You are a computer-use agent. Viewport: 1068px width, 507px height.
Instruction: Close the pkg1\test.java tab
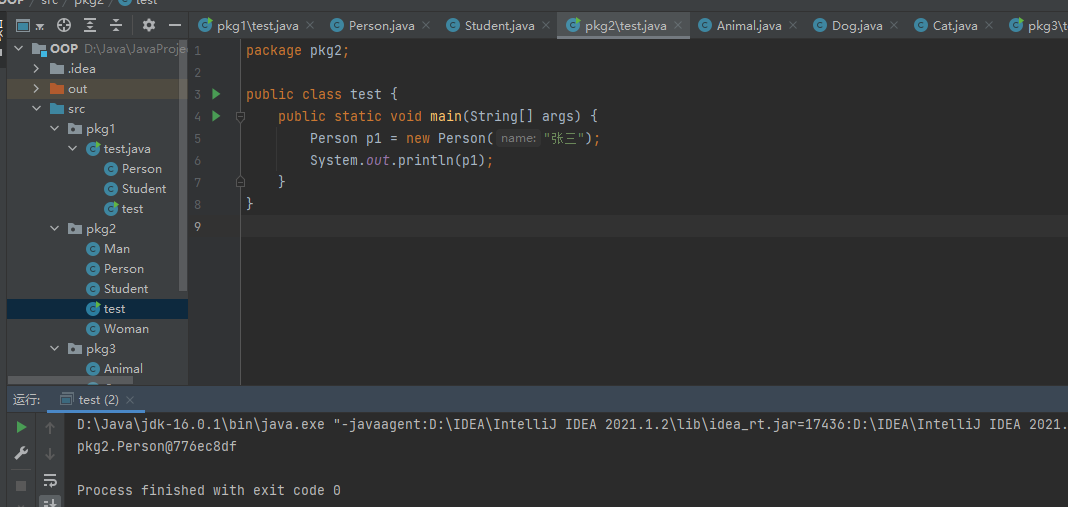pos(310,26)
